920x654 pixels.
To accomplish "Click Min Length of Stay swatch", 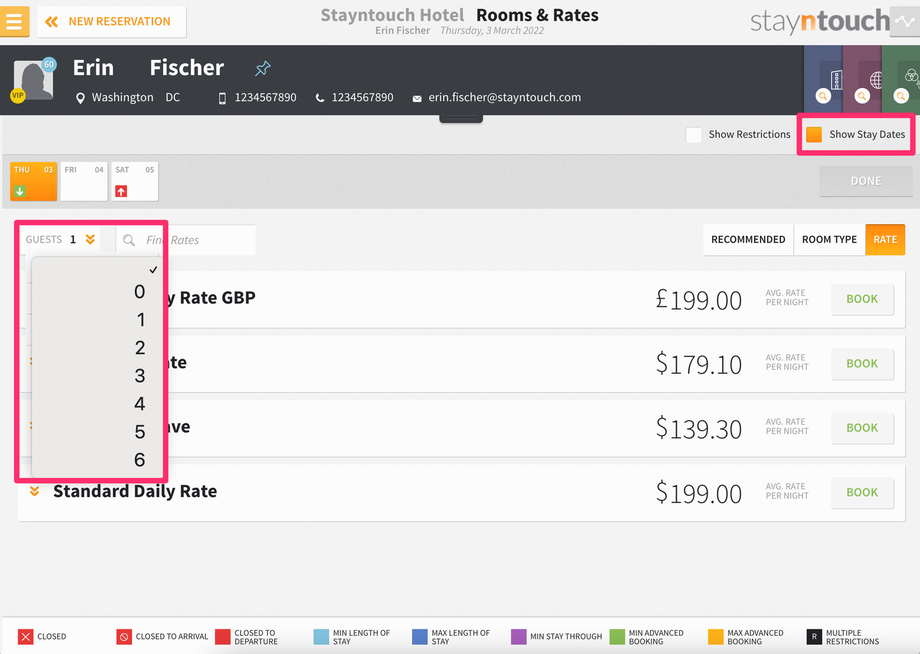I will [321, 636].
